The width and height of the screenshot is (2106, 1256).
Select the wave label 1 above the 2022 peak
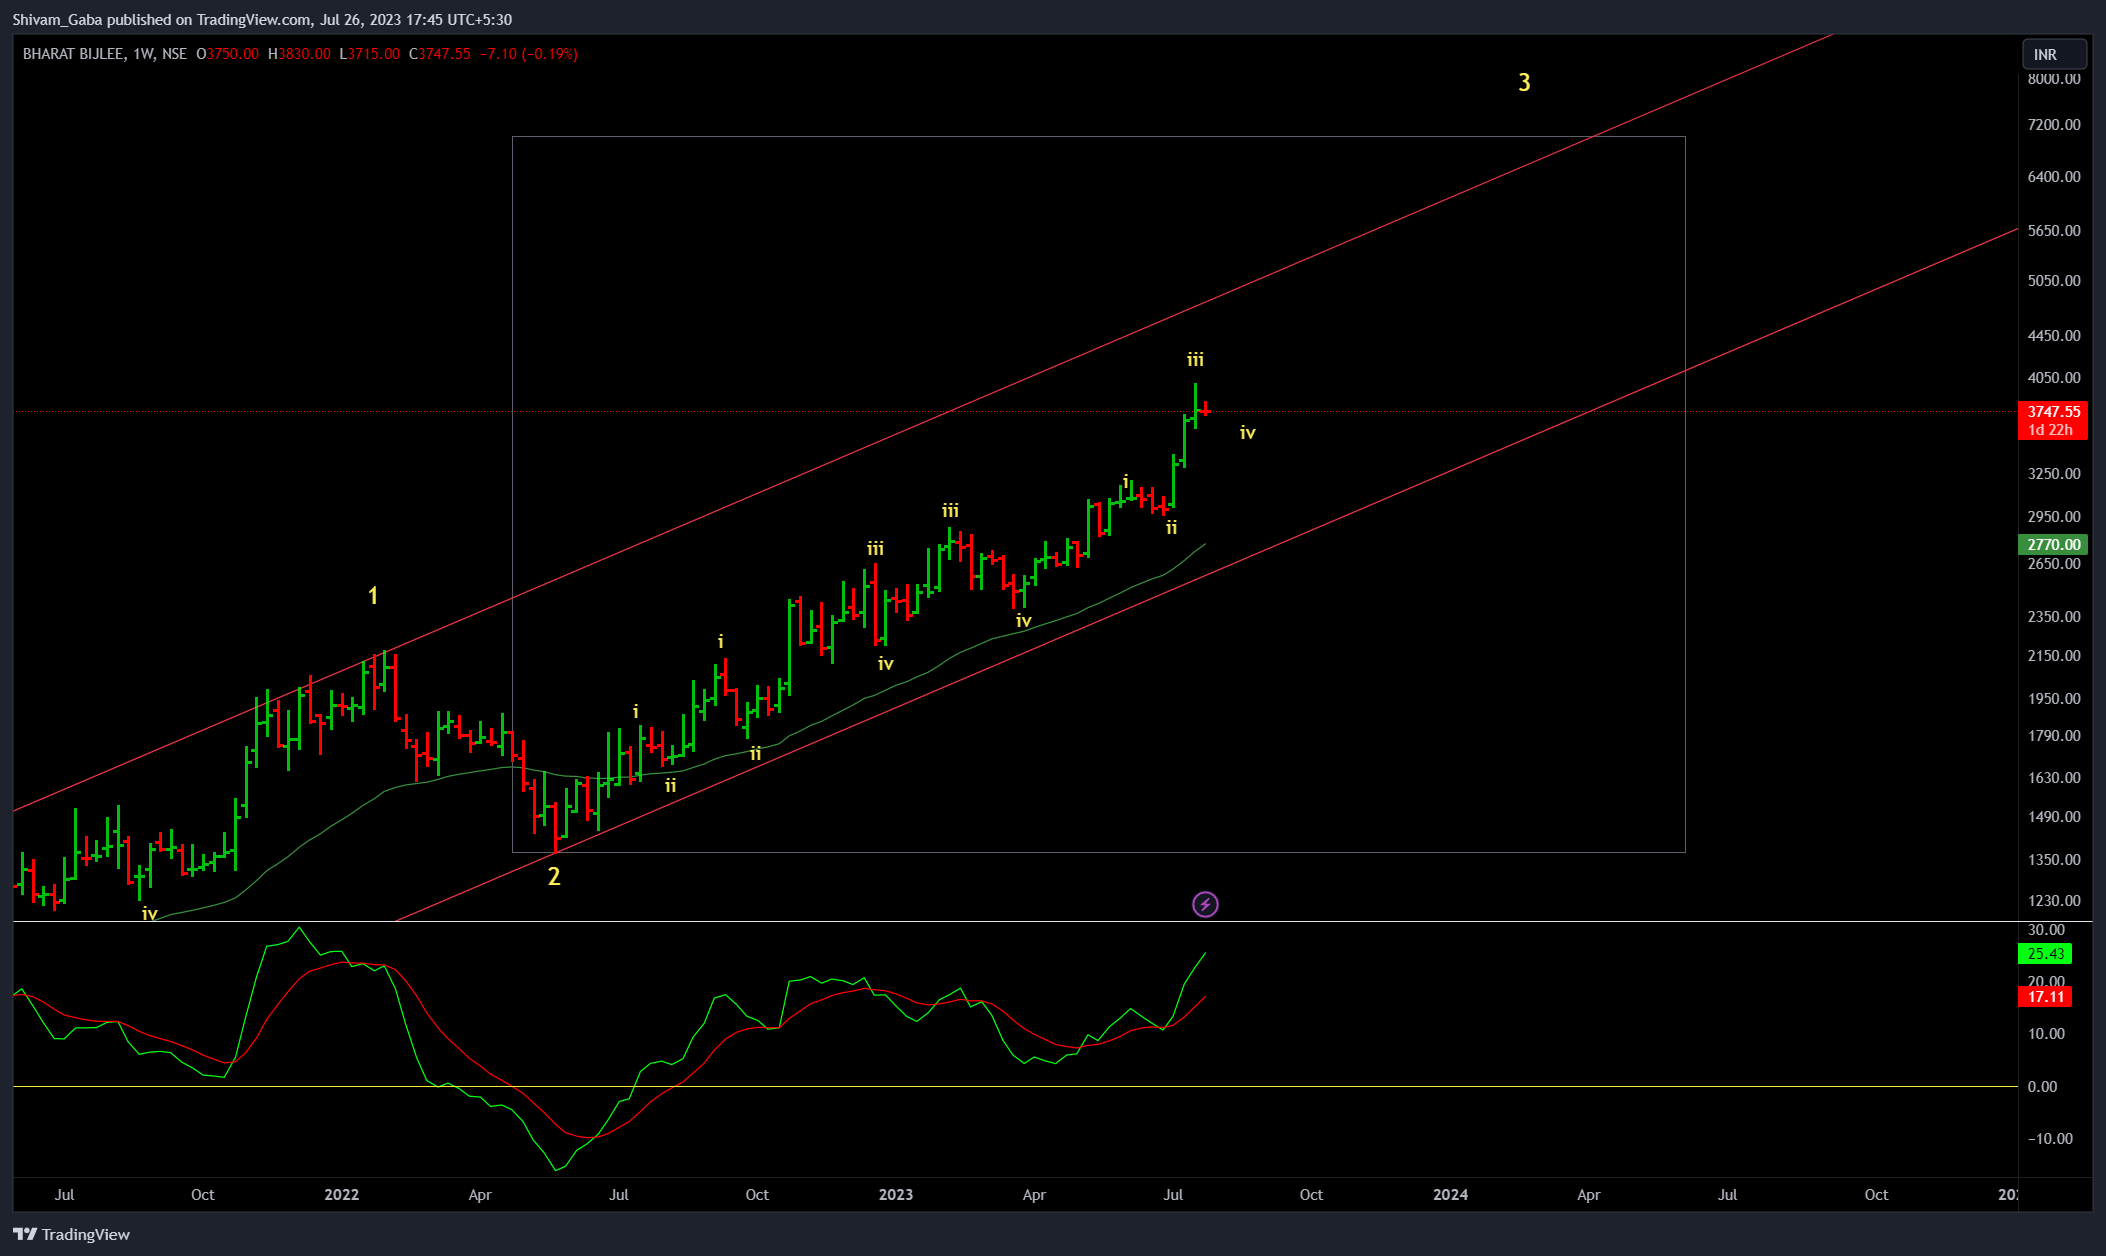373,596
